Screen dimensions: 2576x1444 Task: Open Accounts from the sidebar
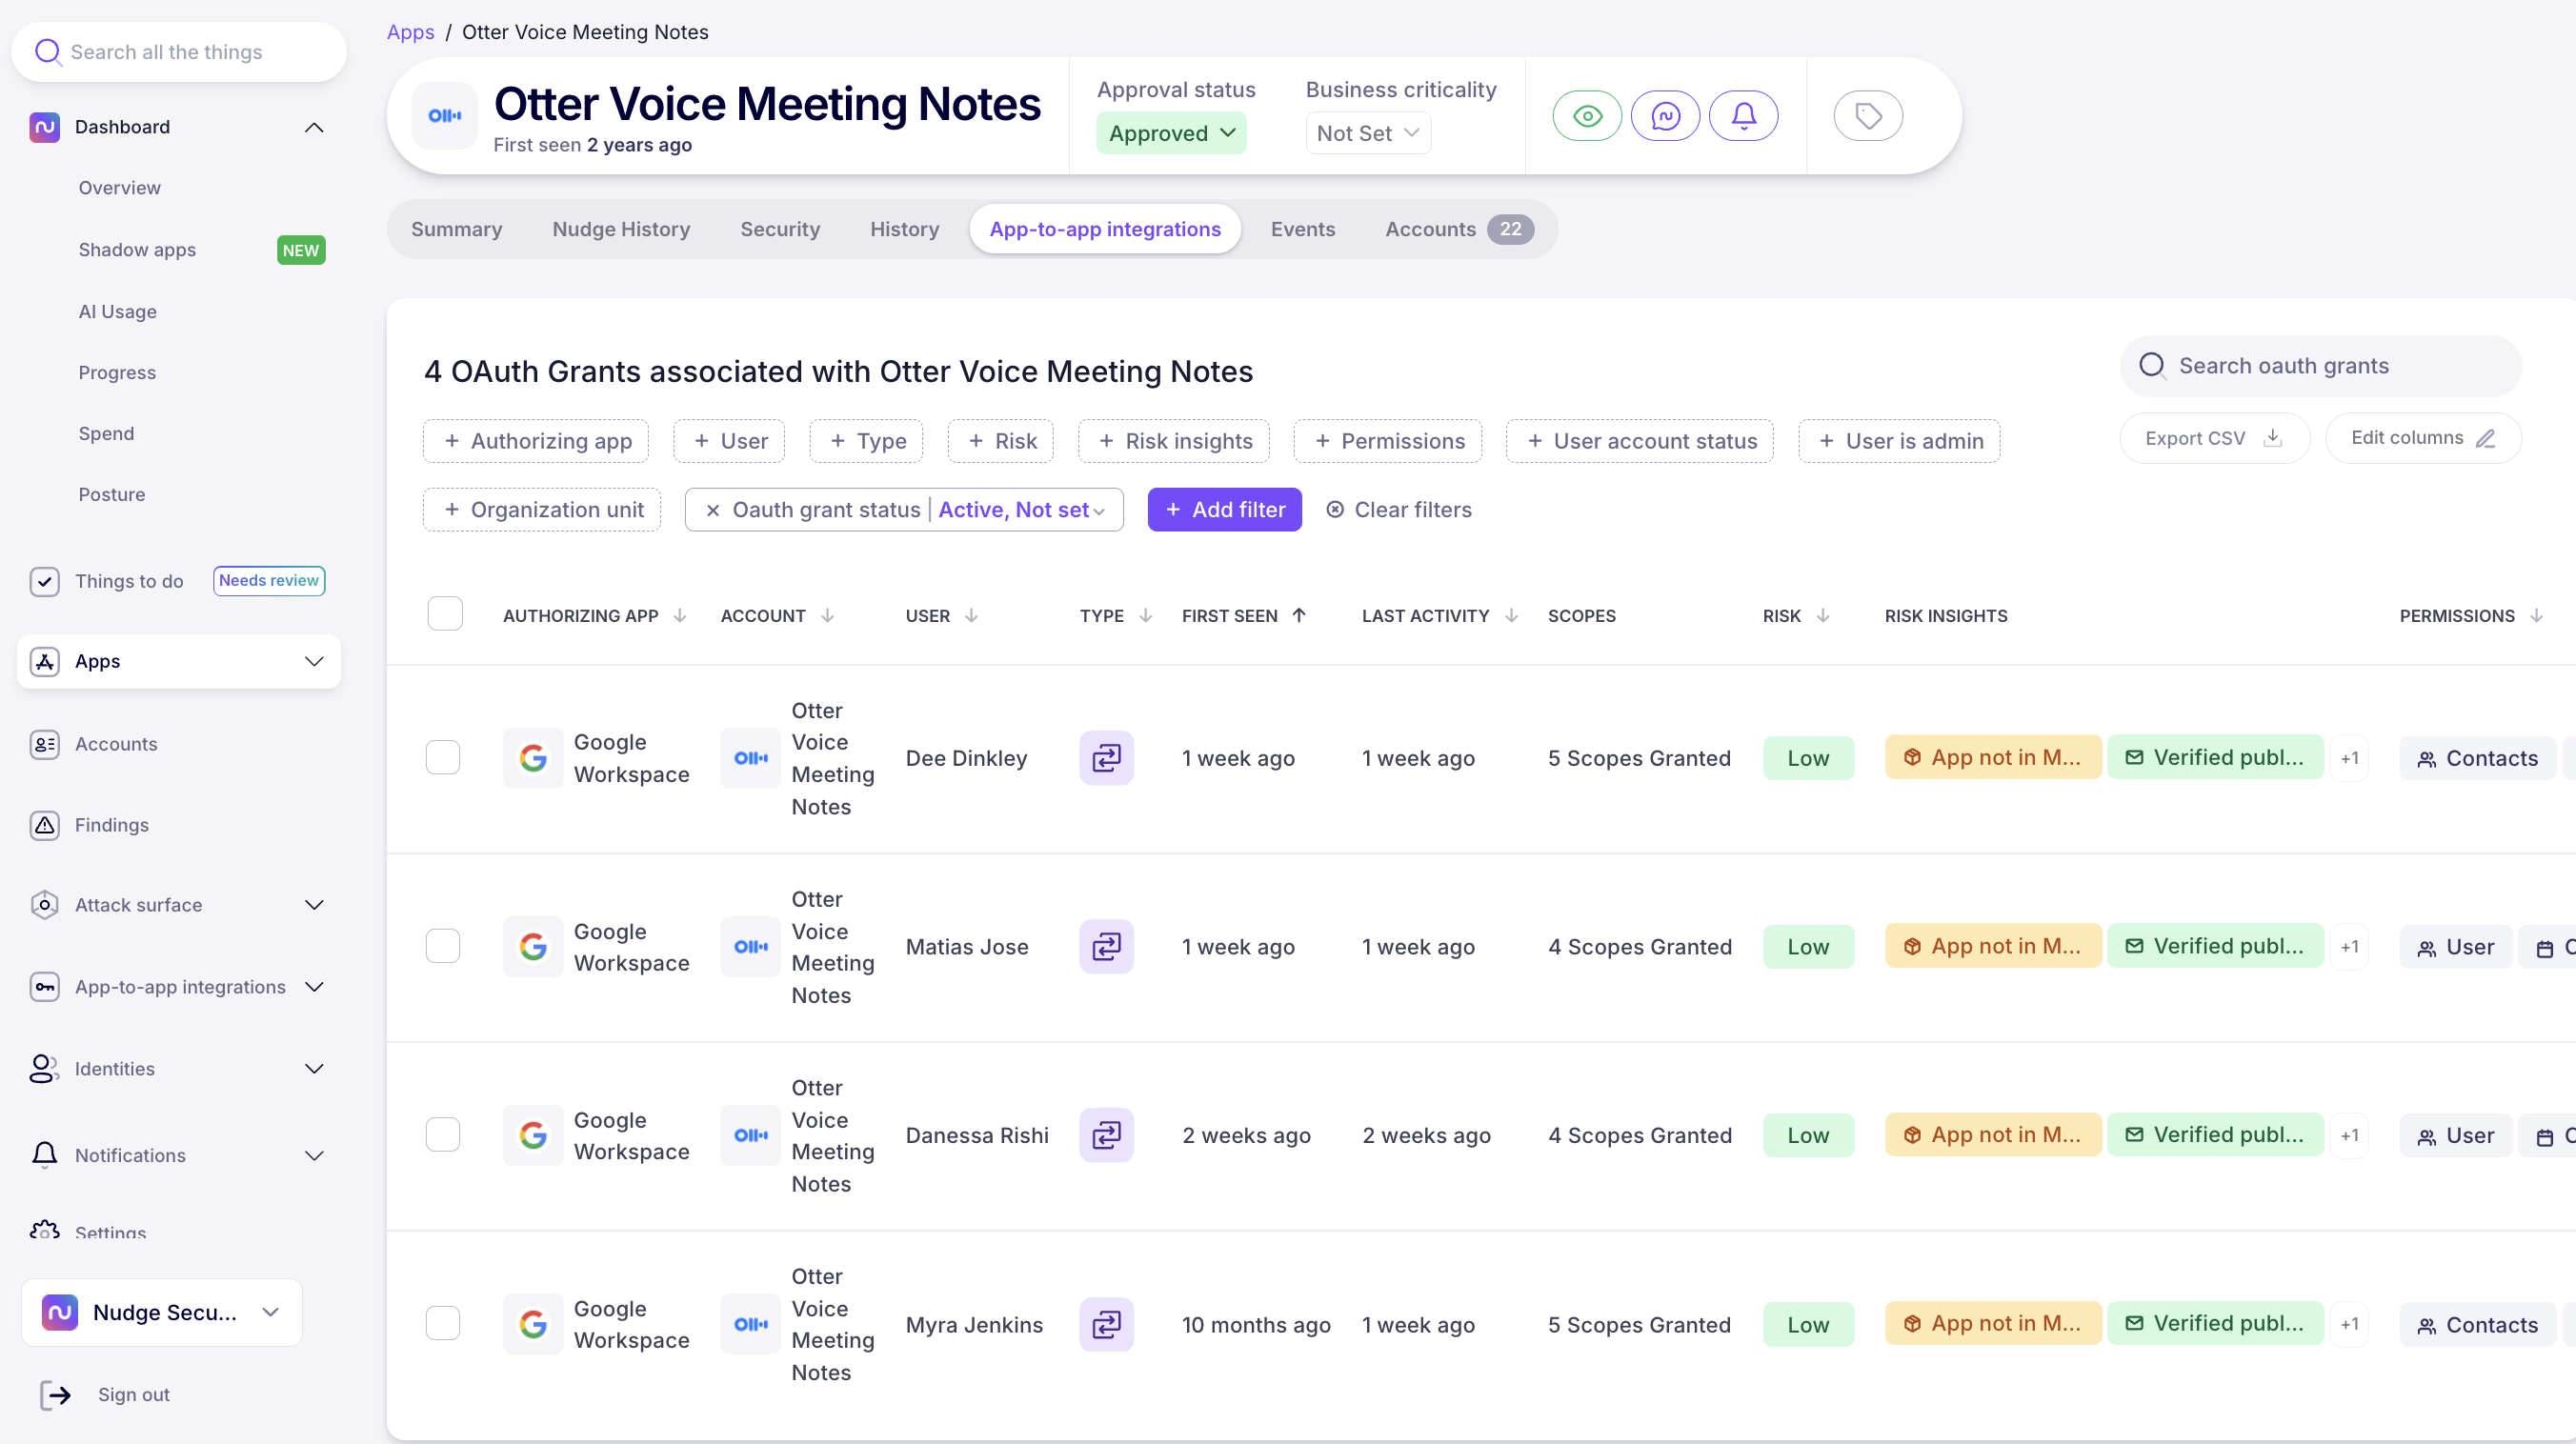116,744
